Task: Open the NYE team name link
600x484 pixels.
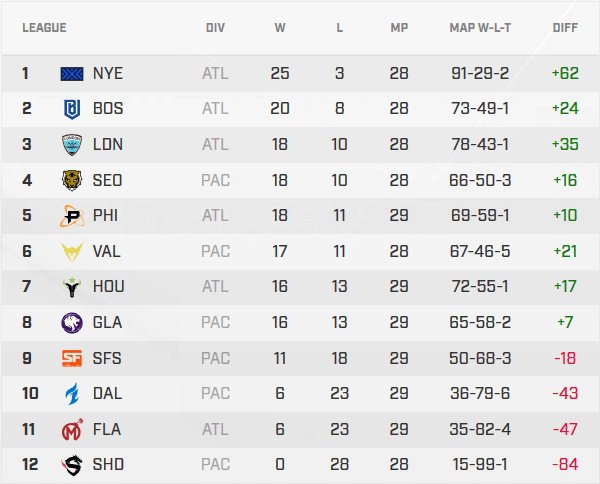Action: point(107,73)
